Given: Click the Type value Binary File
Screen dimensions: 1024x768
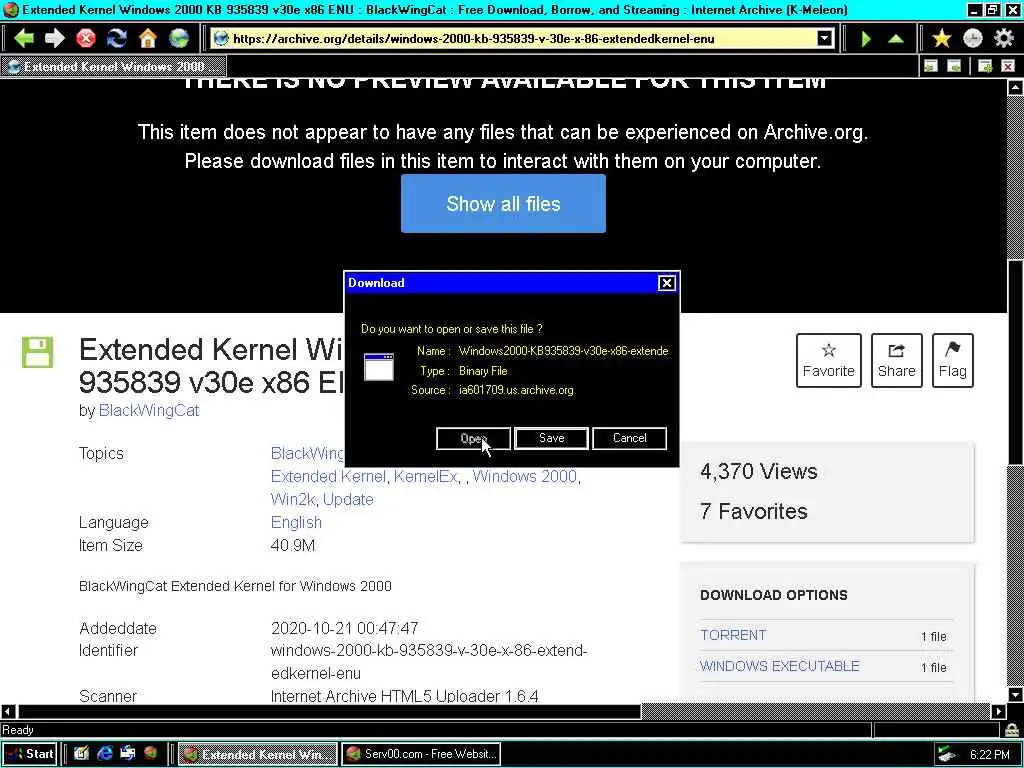Looking at the screenshot, I should [483, 370].
